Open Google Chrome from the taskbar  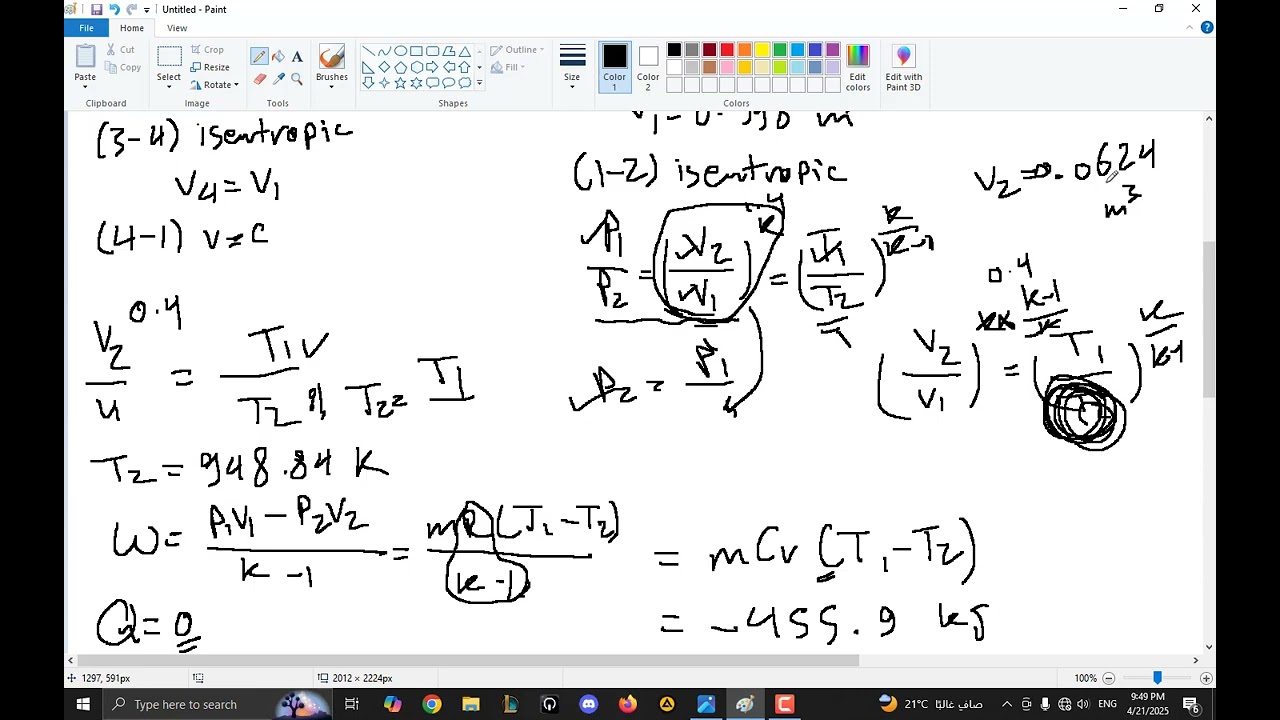[x=431, y=704]
